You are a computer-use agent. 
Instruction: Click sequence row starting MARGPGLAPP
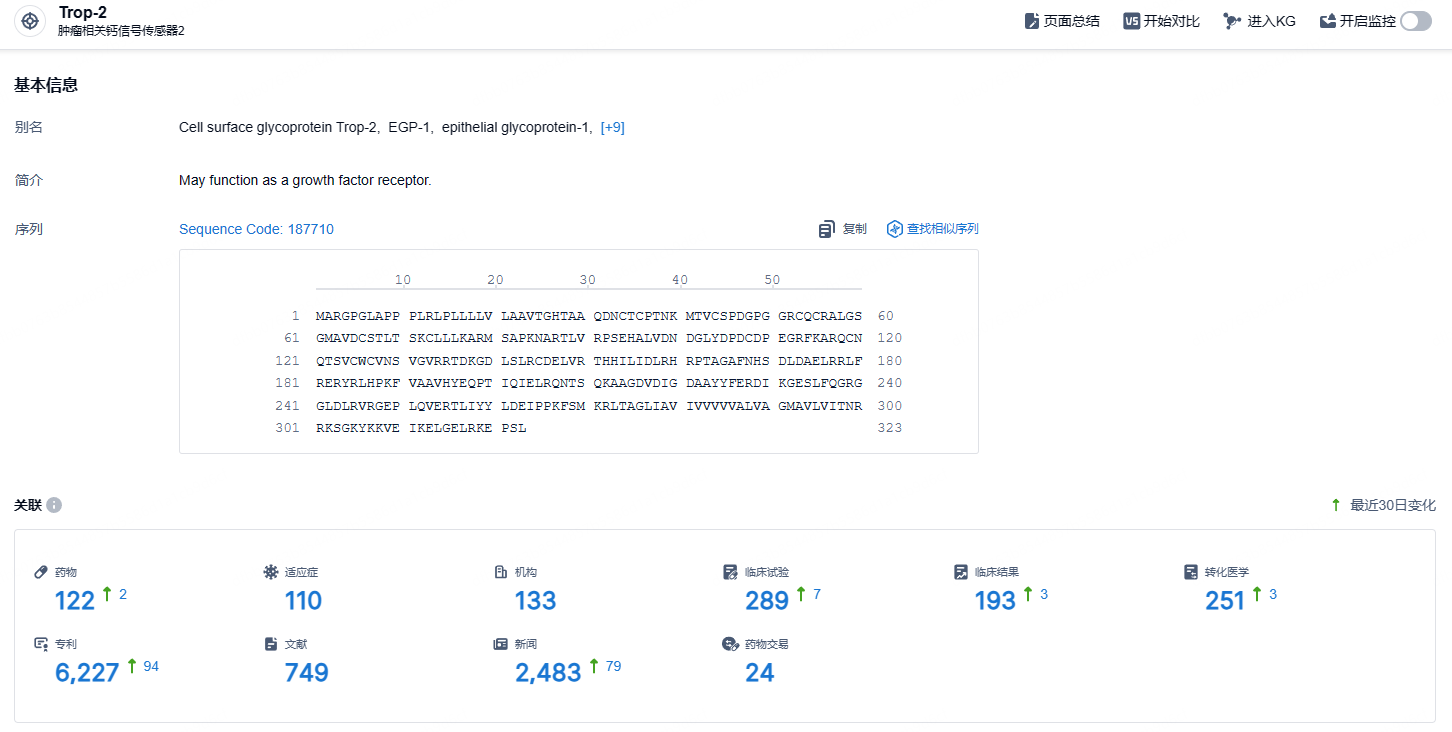(x=589, y=316)
